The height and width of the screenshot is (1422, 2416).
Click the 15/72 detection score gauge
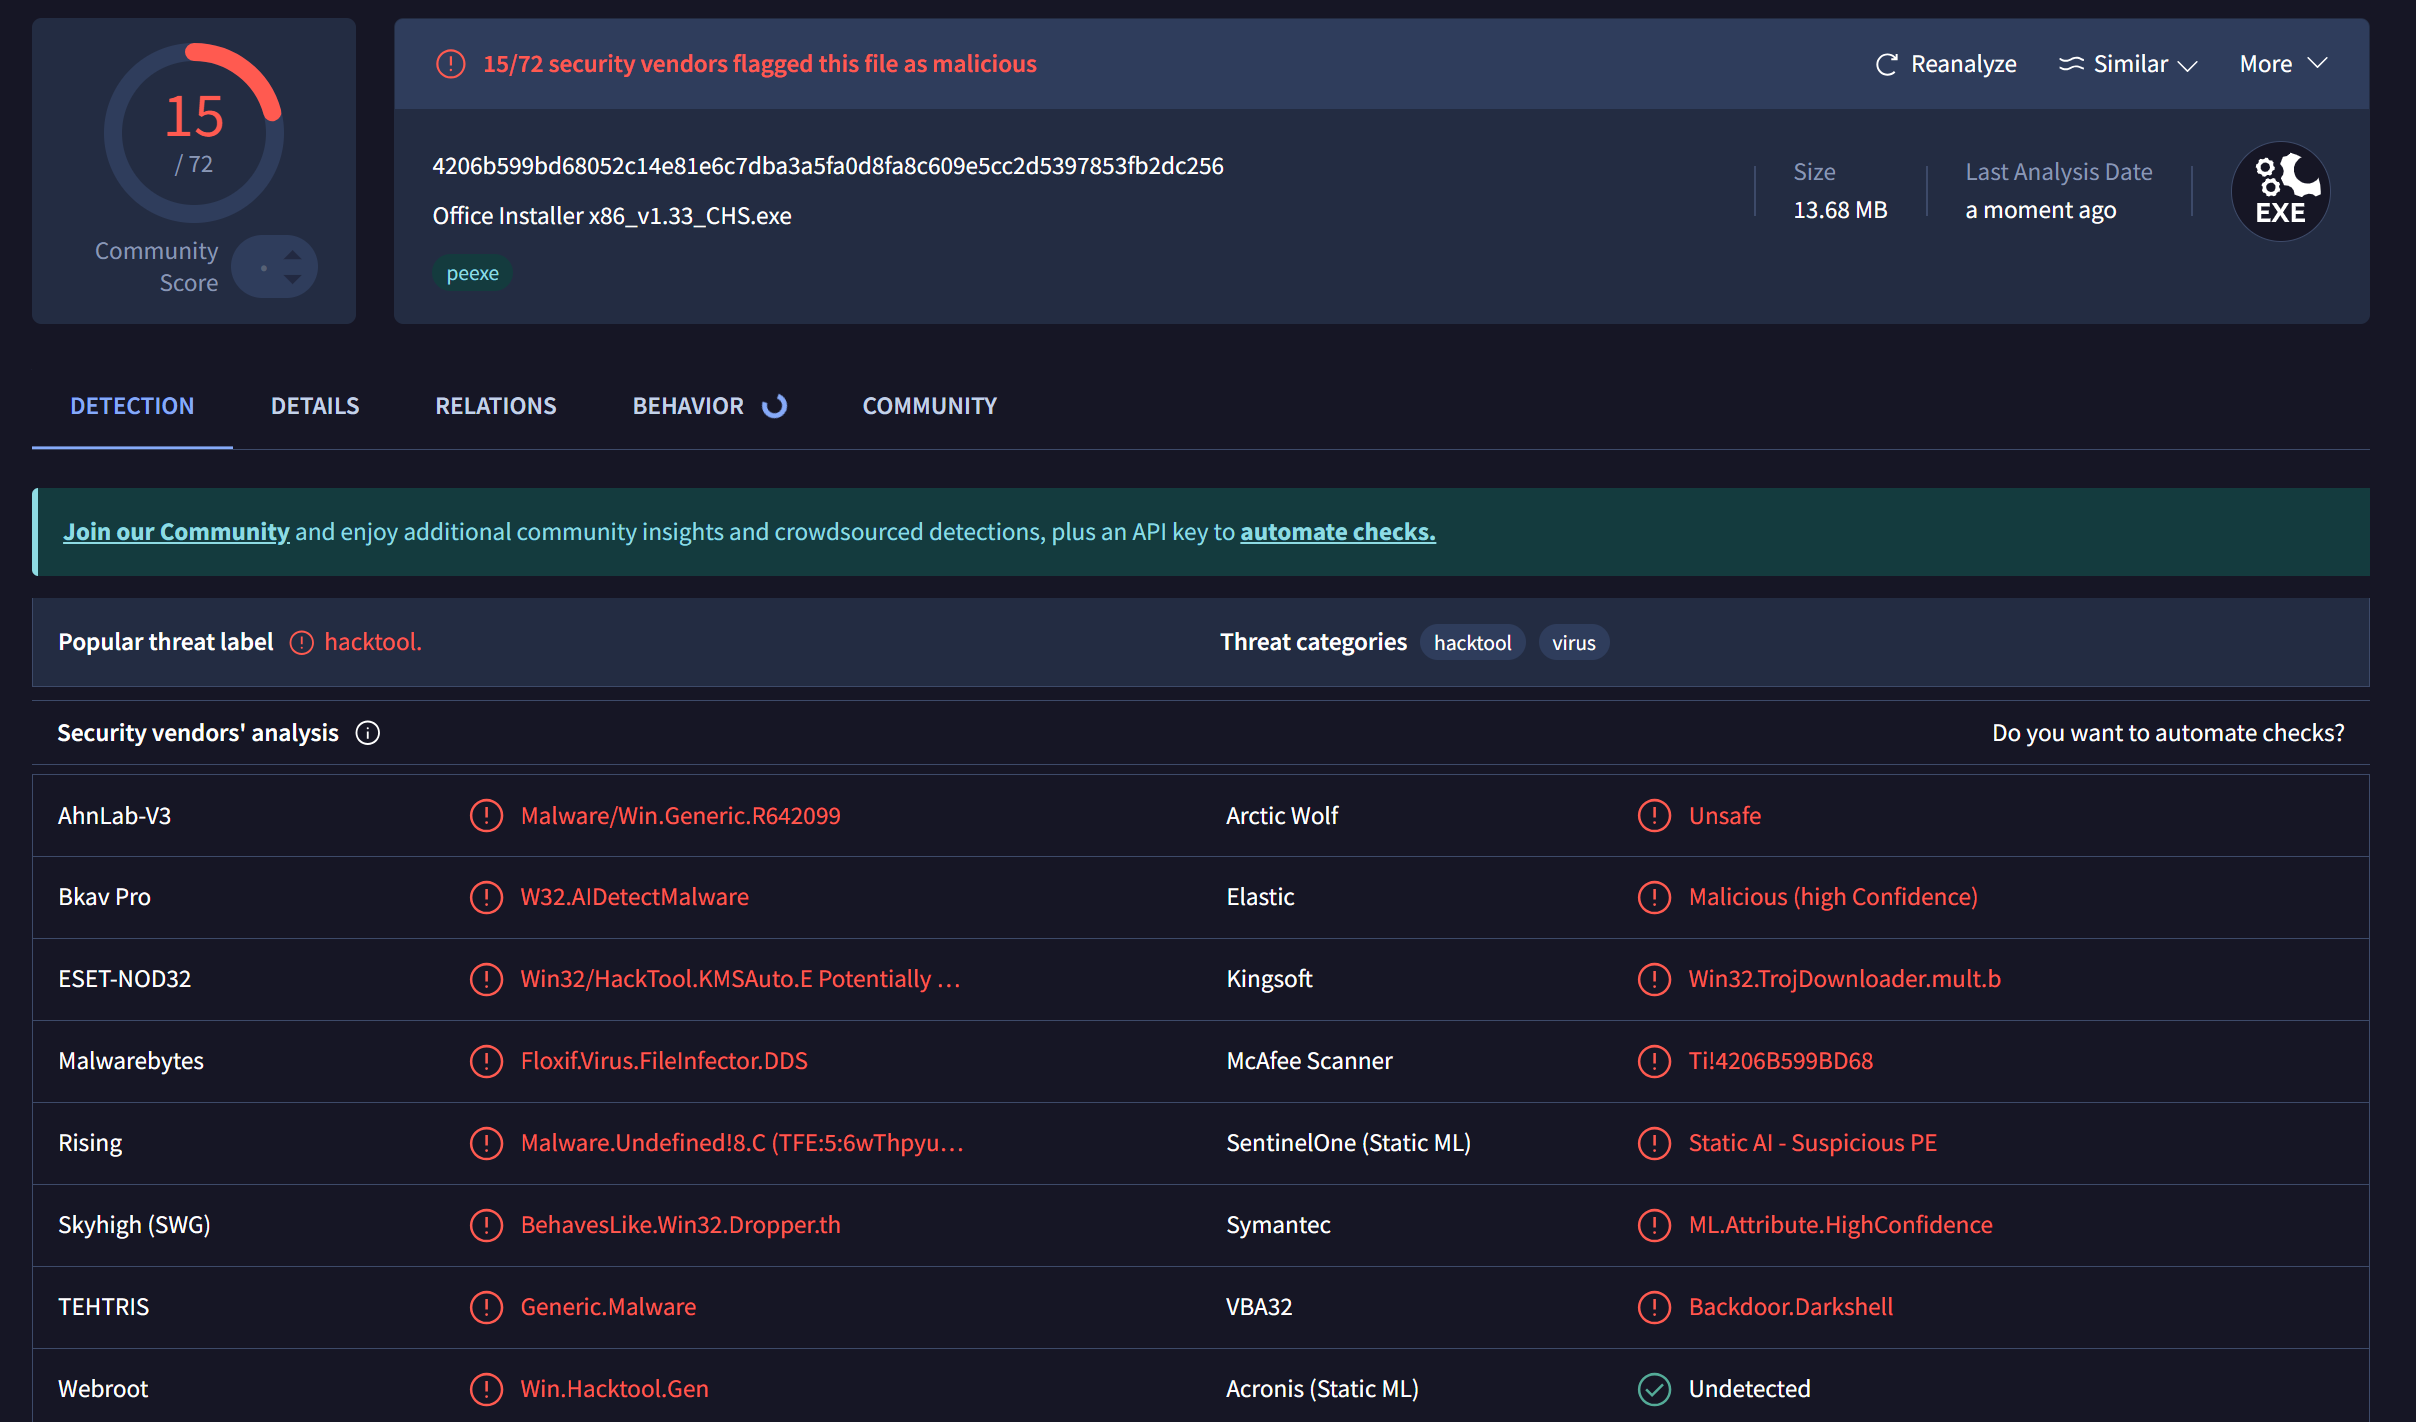click(194, 132)
